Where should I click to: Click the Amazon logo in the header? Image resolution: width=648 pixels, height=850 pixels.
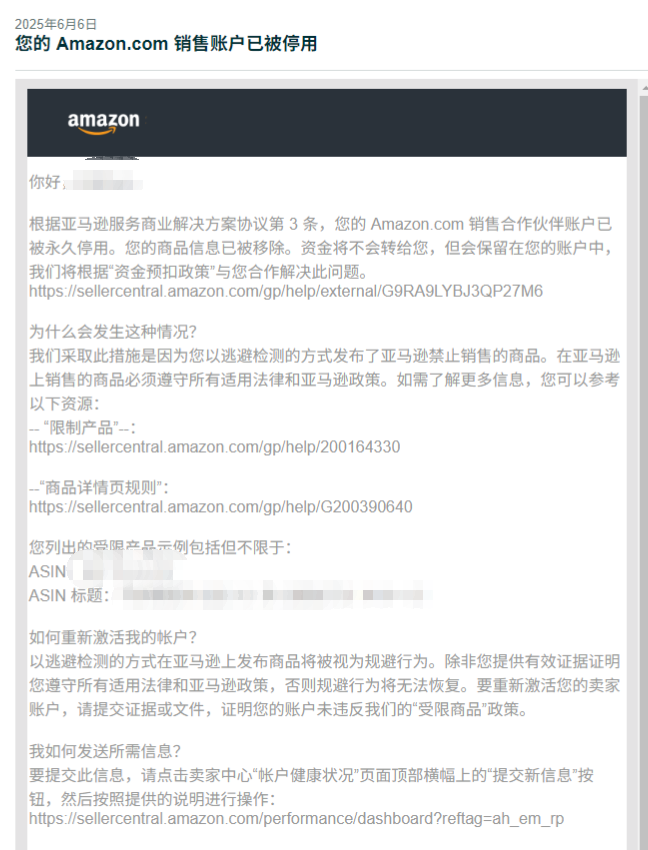click(x=104, y=123)
